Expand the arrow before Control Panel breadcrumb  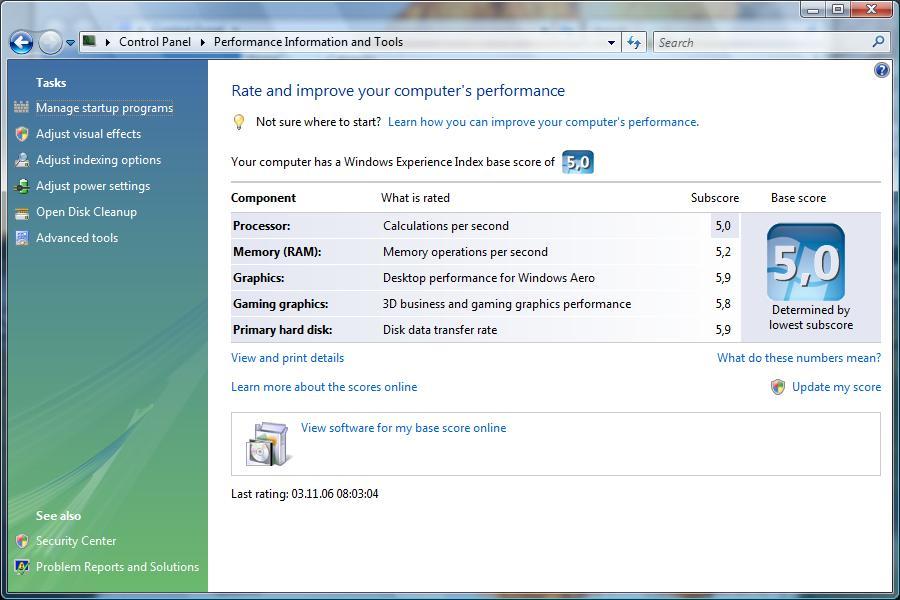[x=107, y=42]
